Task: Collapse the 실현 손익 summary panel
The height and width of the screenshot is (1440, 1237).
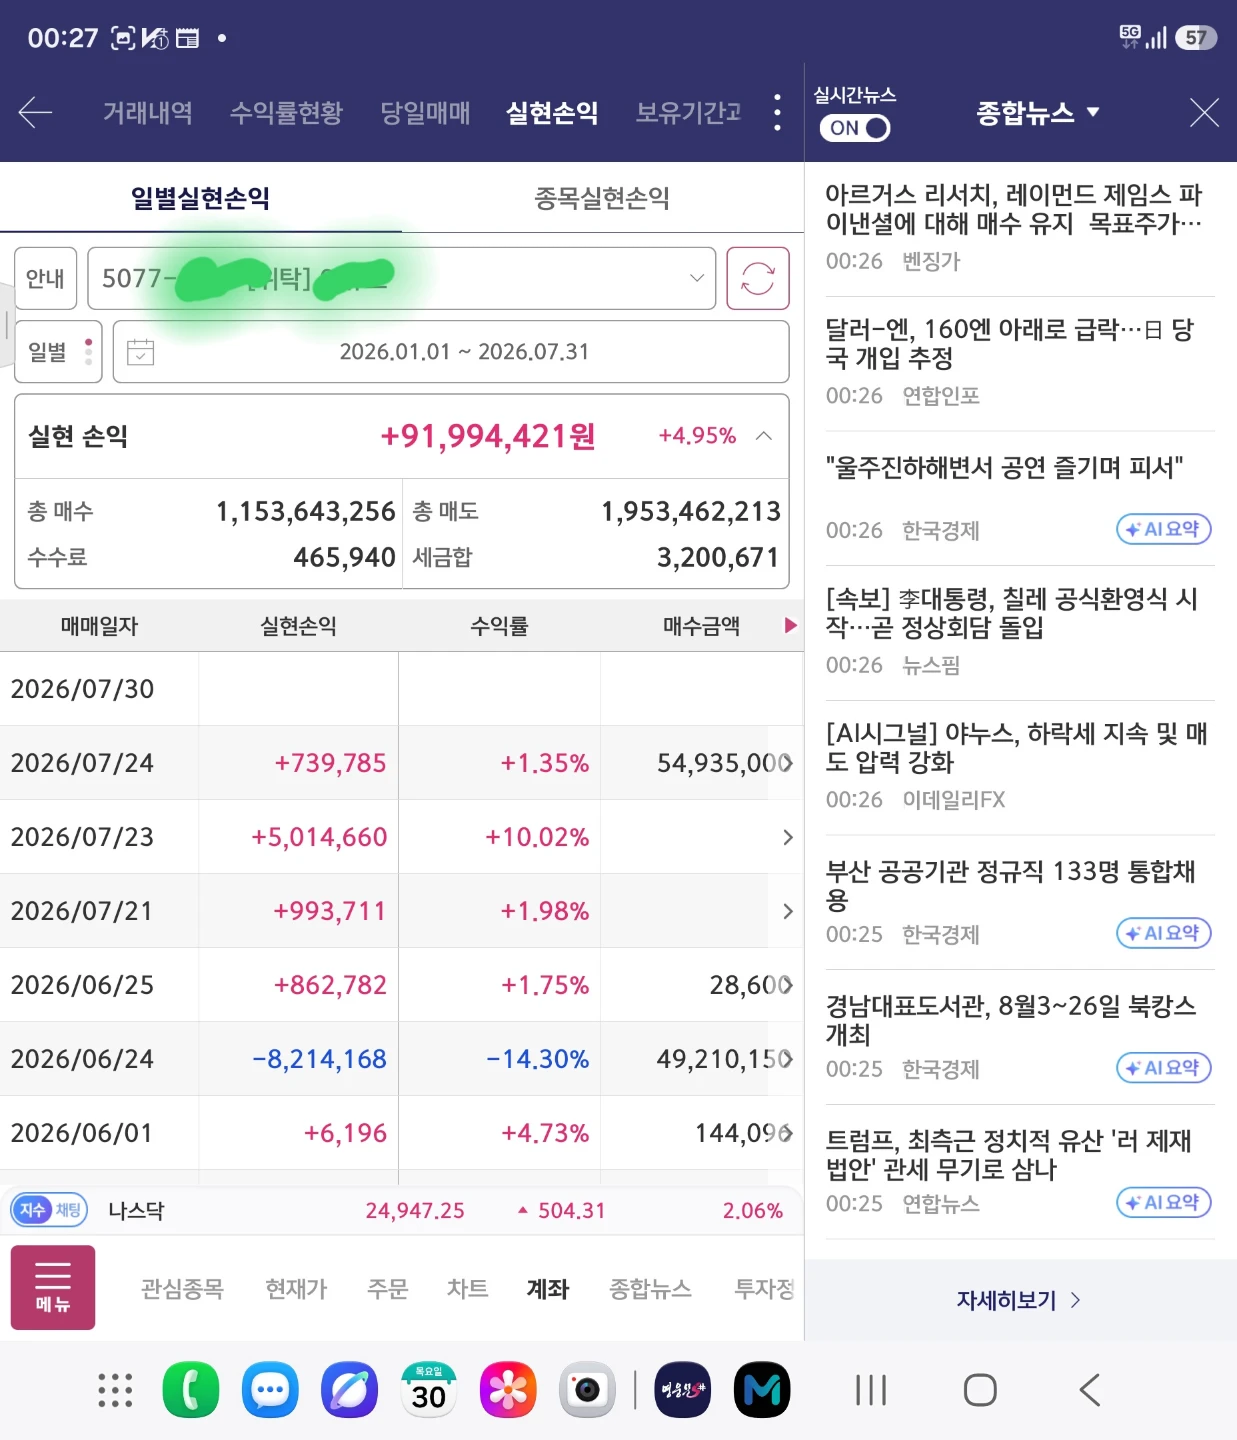Action: click(x=764, y=436)
